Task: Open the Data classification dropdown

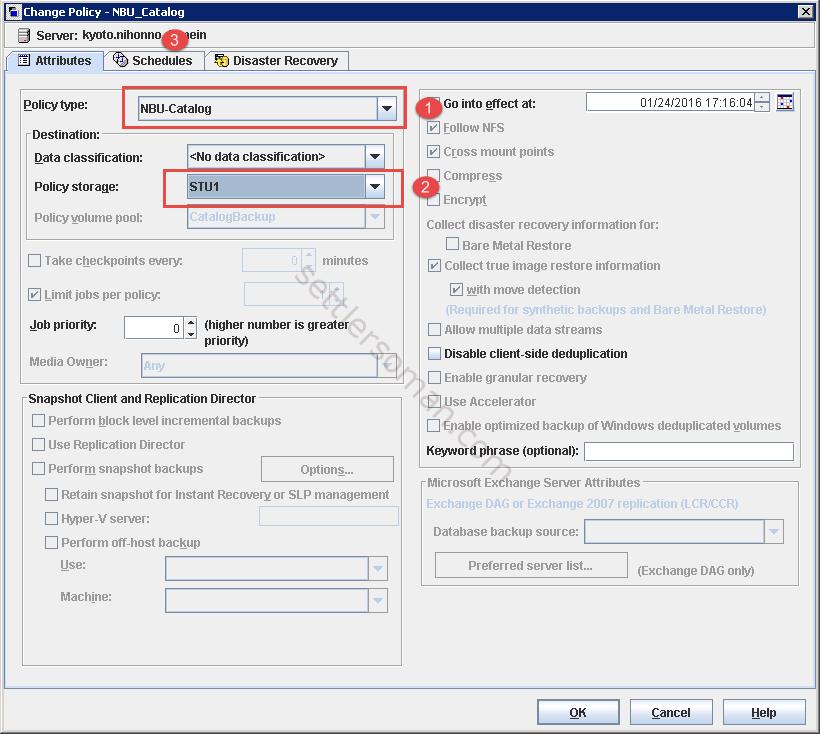Action: (x=375, y=156)
